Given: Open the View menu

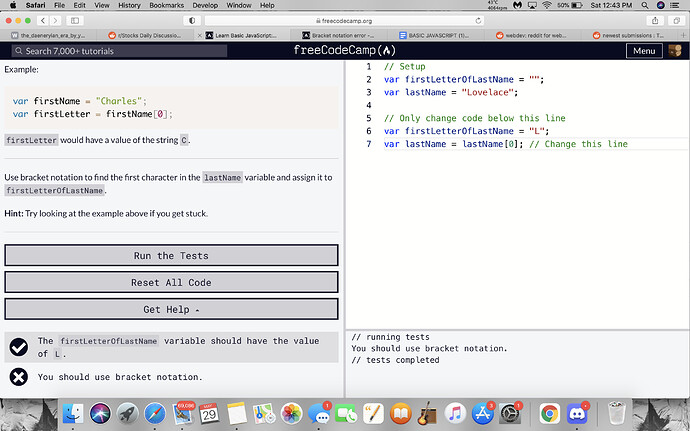Looking at the screenshot, I should 102,5.
